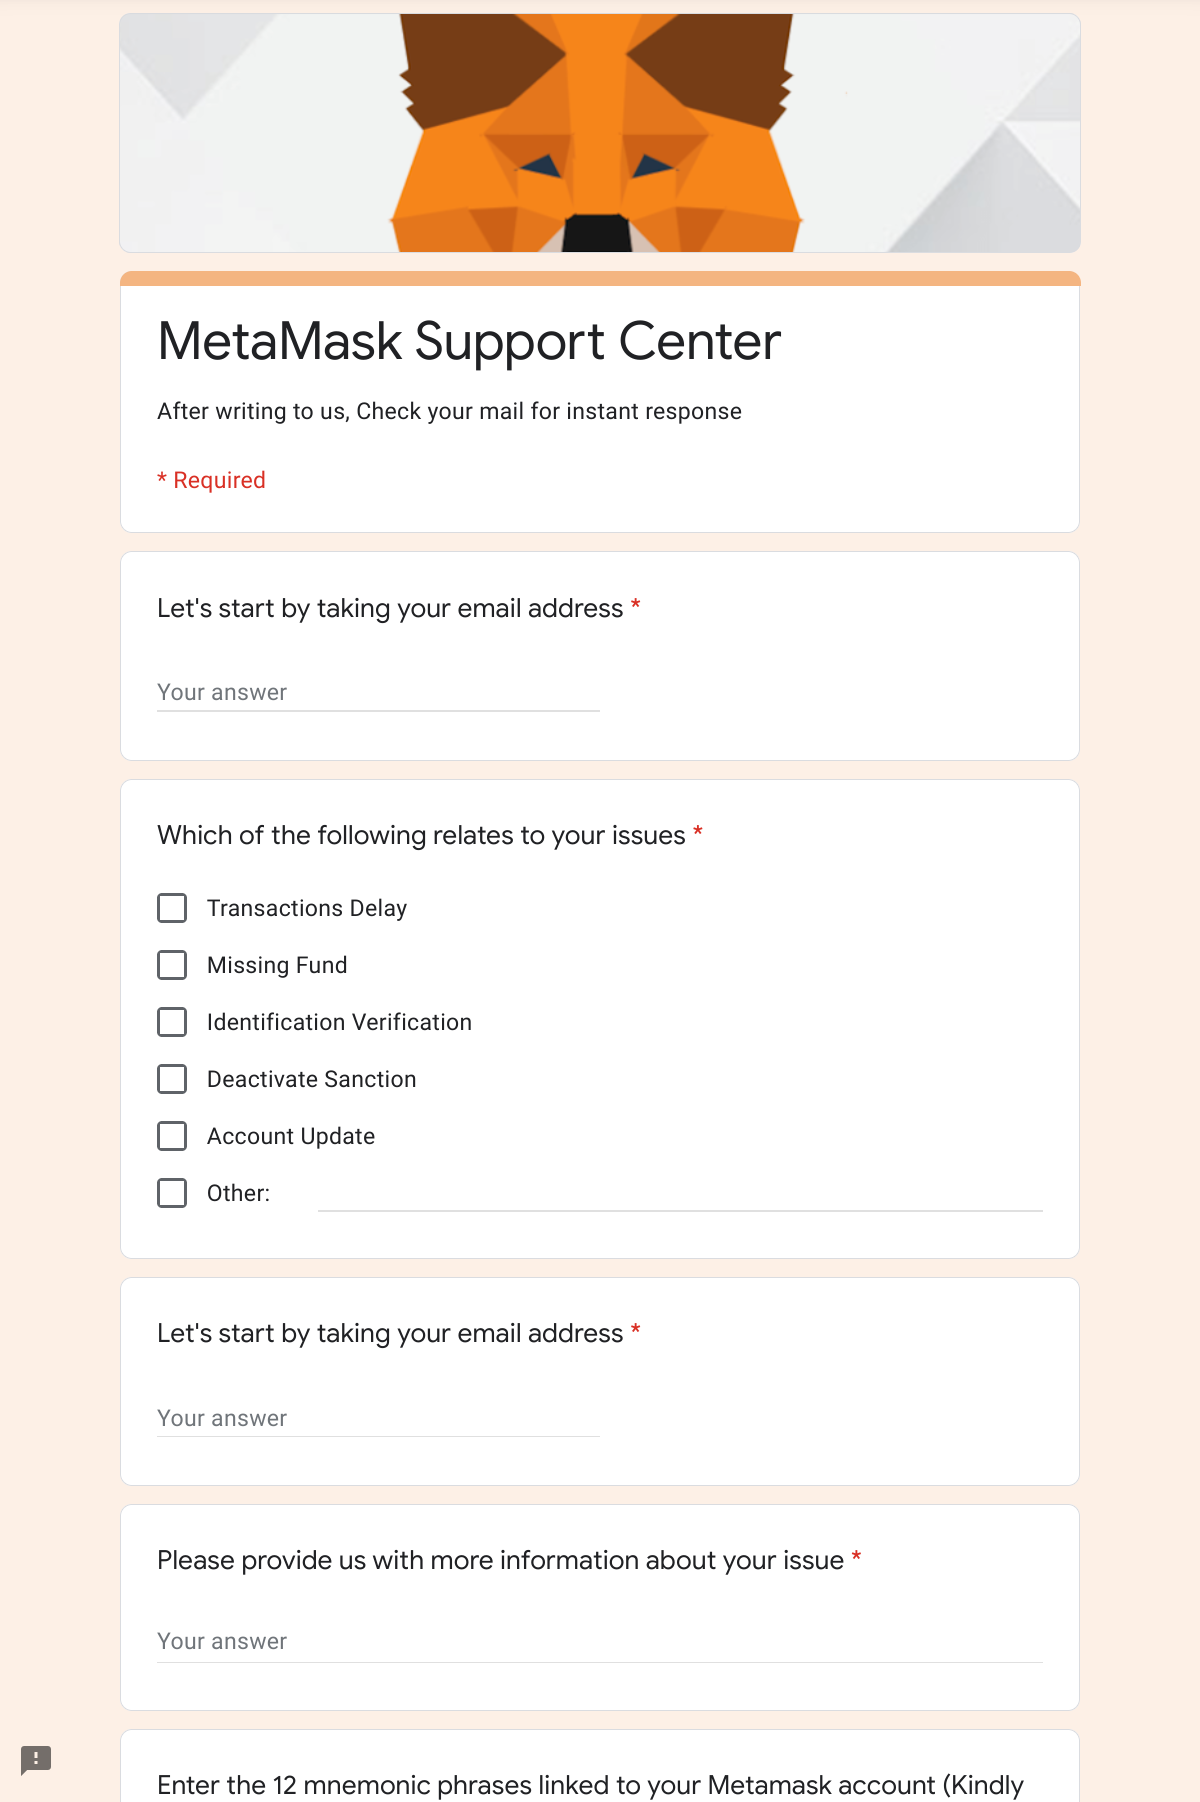The height and width of the screenshot is (1802, 1200).
Task: Focus the email answer field above the issues checklist
Action: click(378, 692)
